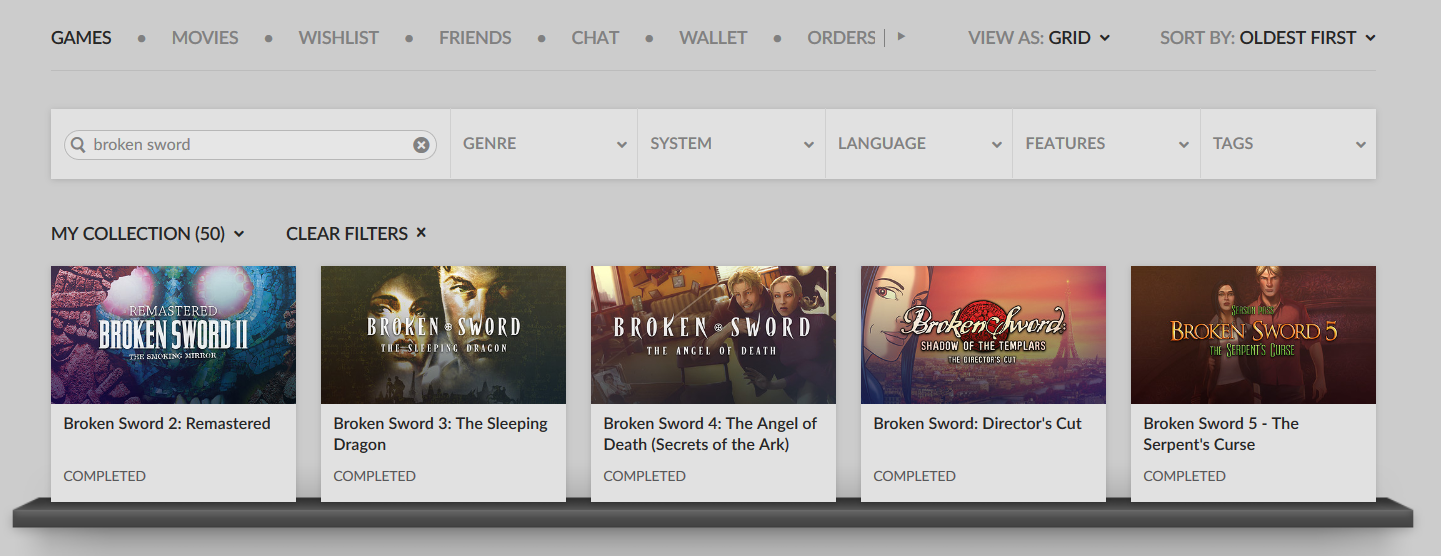Screen dimensions: 1441x556
Task: Click COMPLETED under Broken Sword 5
Action: 1185,476
